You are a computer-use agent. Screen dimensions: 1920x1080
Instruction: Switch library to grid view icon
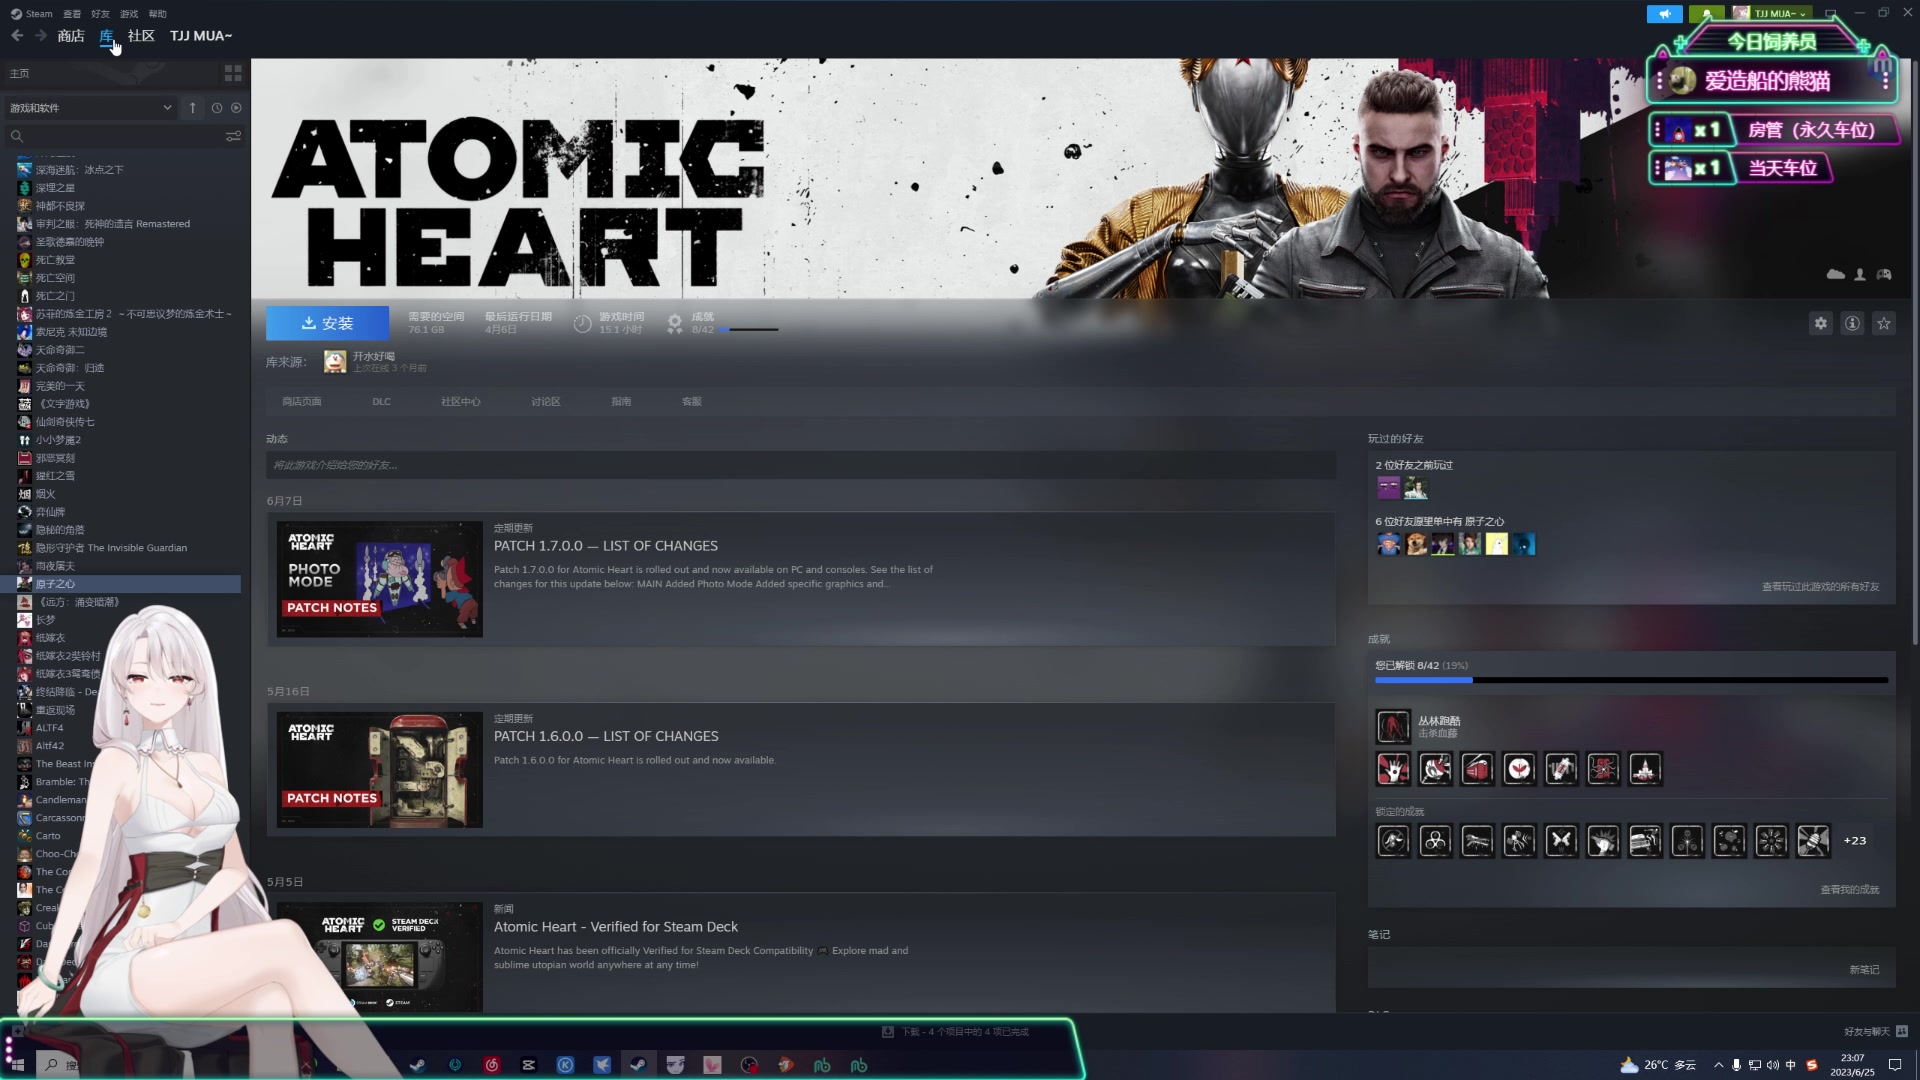(x=233, y=73)
